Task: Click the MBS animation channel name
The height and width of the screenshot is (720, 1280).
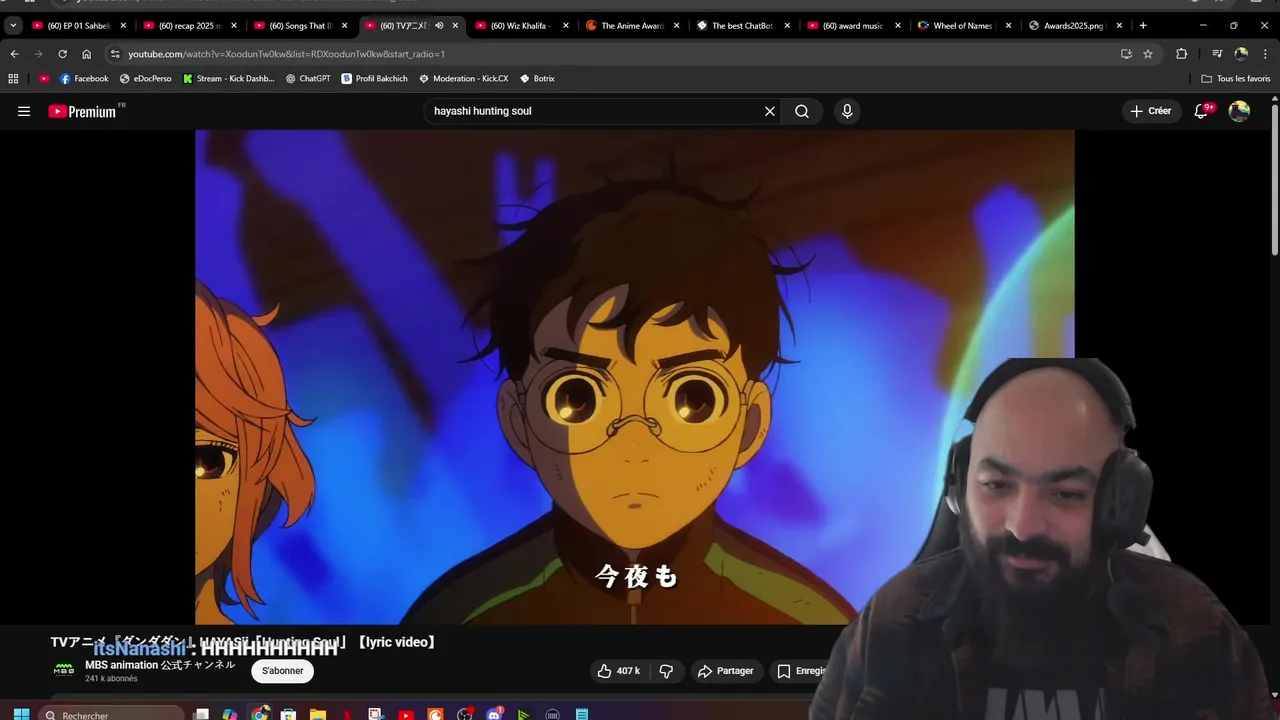Action: (160, 665)
